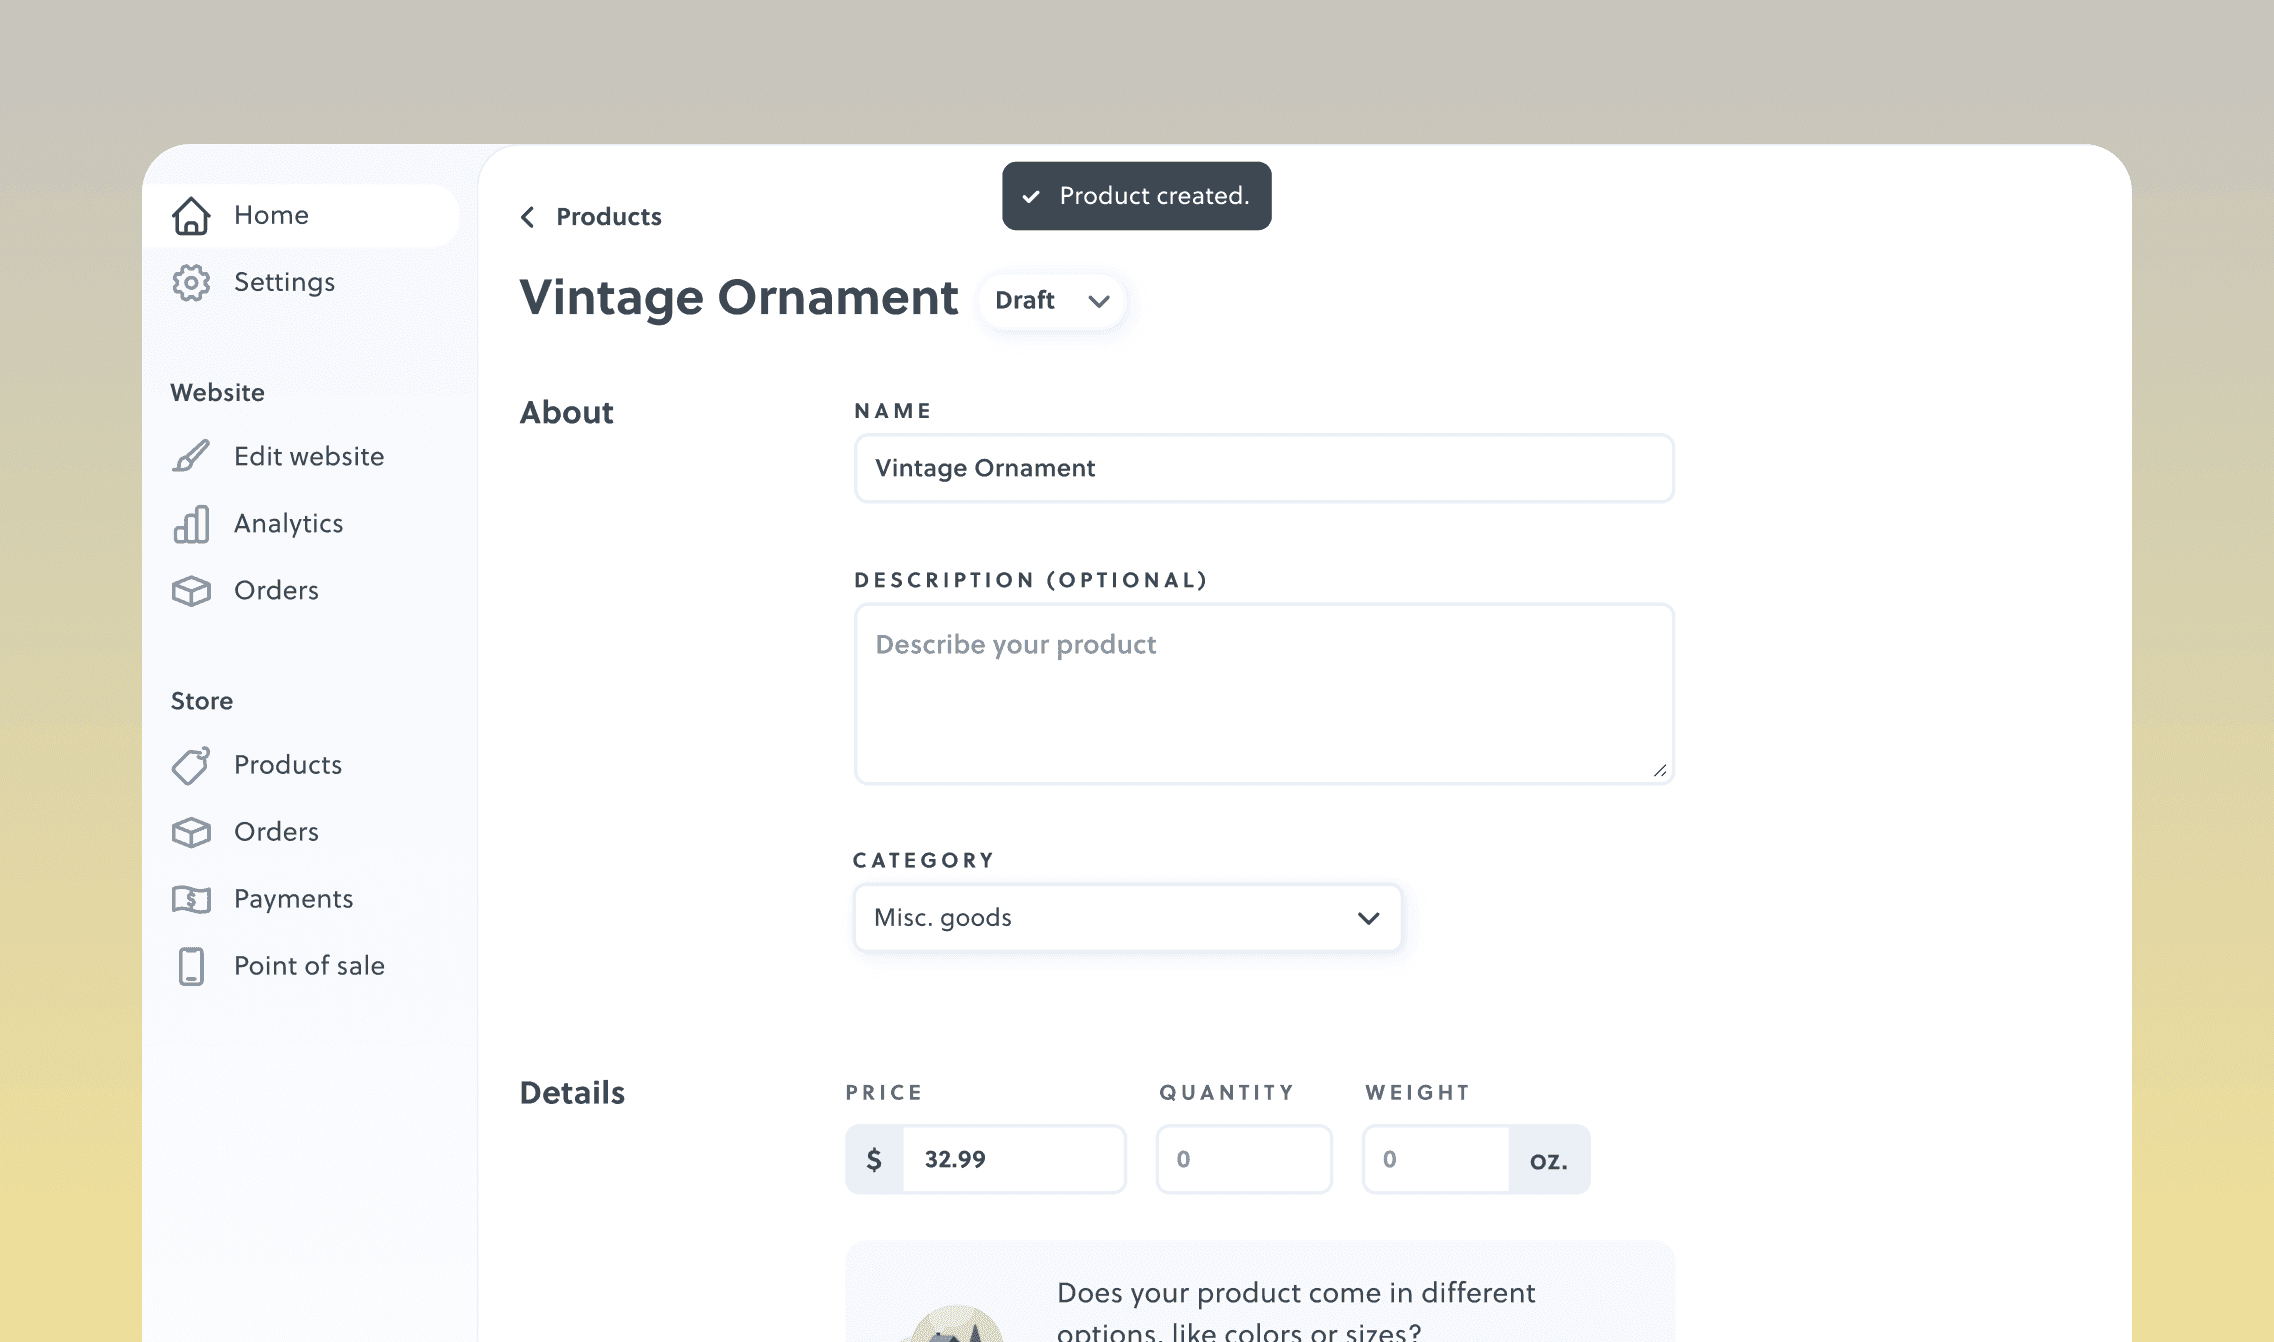This screenshot has width=2274, height=1342.
Task: Click the Vintage Ornament page heading
Action: coord(739,298)
